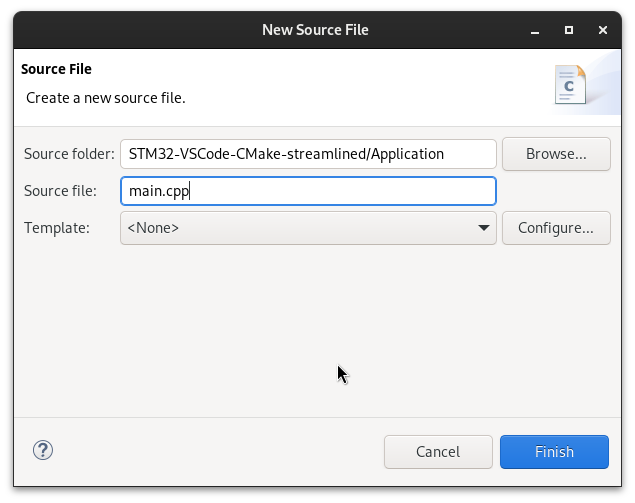Minimize the New Source File dialog
Image resolution: width=635 pixels, height=503 pixels.
pyautogui.click(x=535, y=30)
